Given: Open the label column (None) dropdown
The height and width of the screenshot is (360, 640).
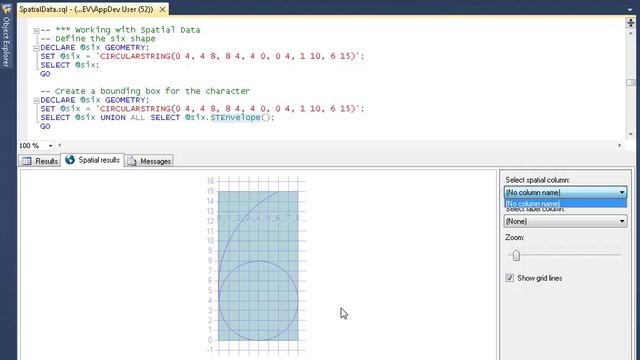Looking at the screenshot, I should (x=565, y=221).
